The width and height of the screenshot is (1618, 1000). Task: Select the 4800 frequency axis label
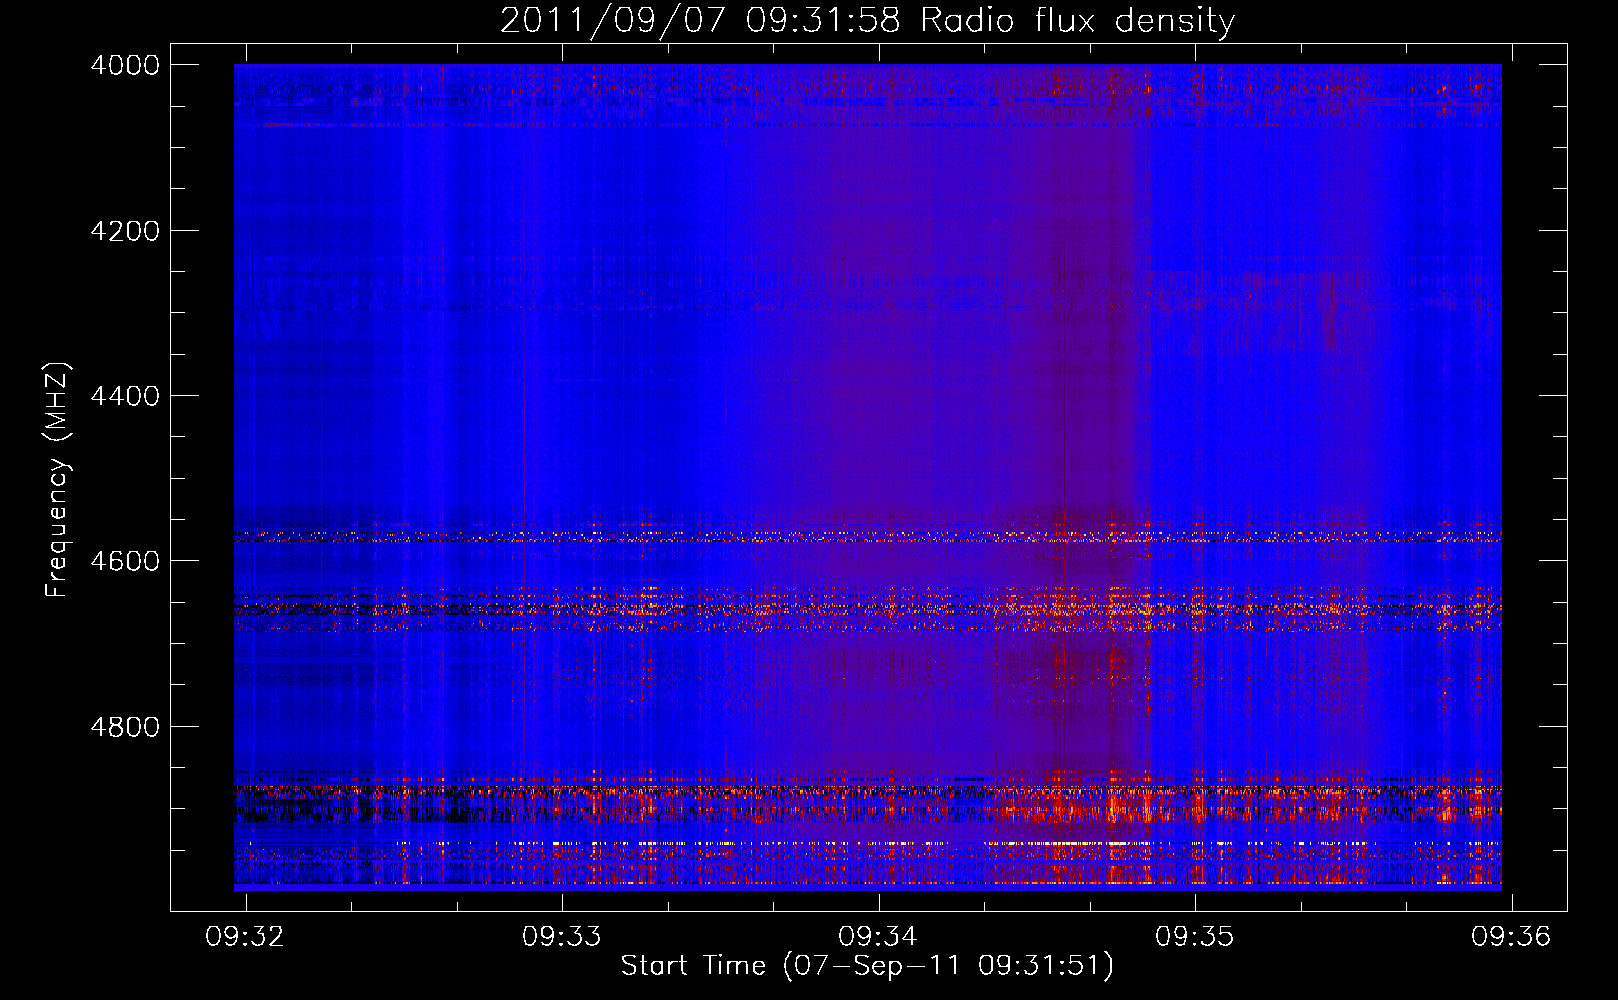[x=125, y=727]
